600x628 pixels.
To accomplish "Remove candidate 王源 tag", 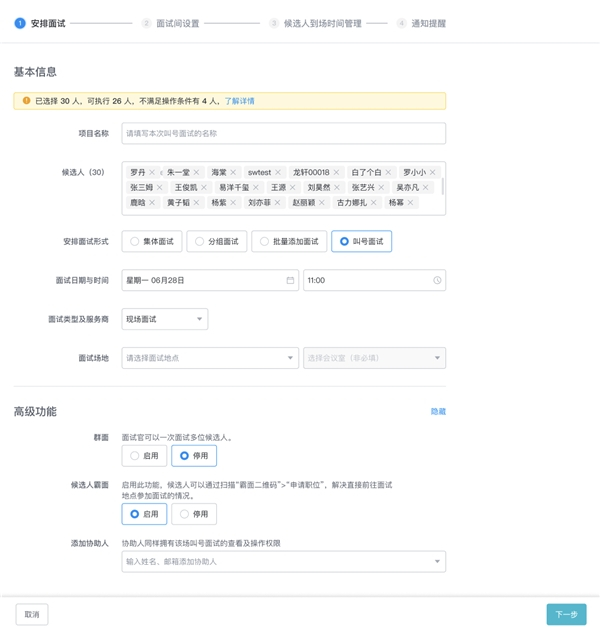I will pos(292,187).
